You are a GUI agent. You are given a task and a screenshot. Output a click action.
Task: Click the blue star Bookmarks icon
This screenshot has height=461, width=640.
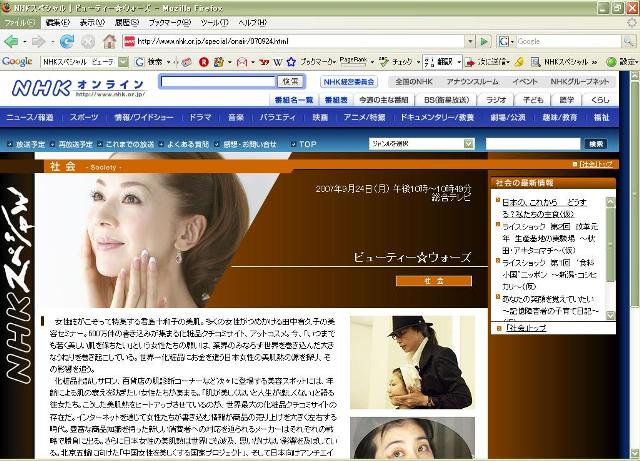point(291,62)
